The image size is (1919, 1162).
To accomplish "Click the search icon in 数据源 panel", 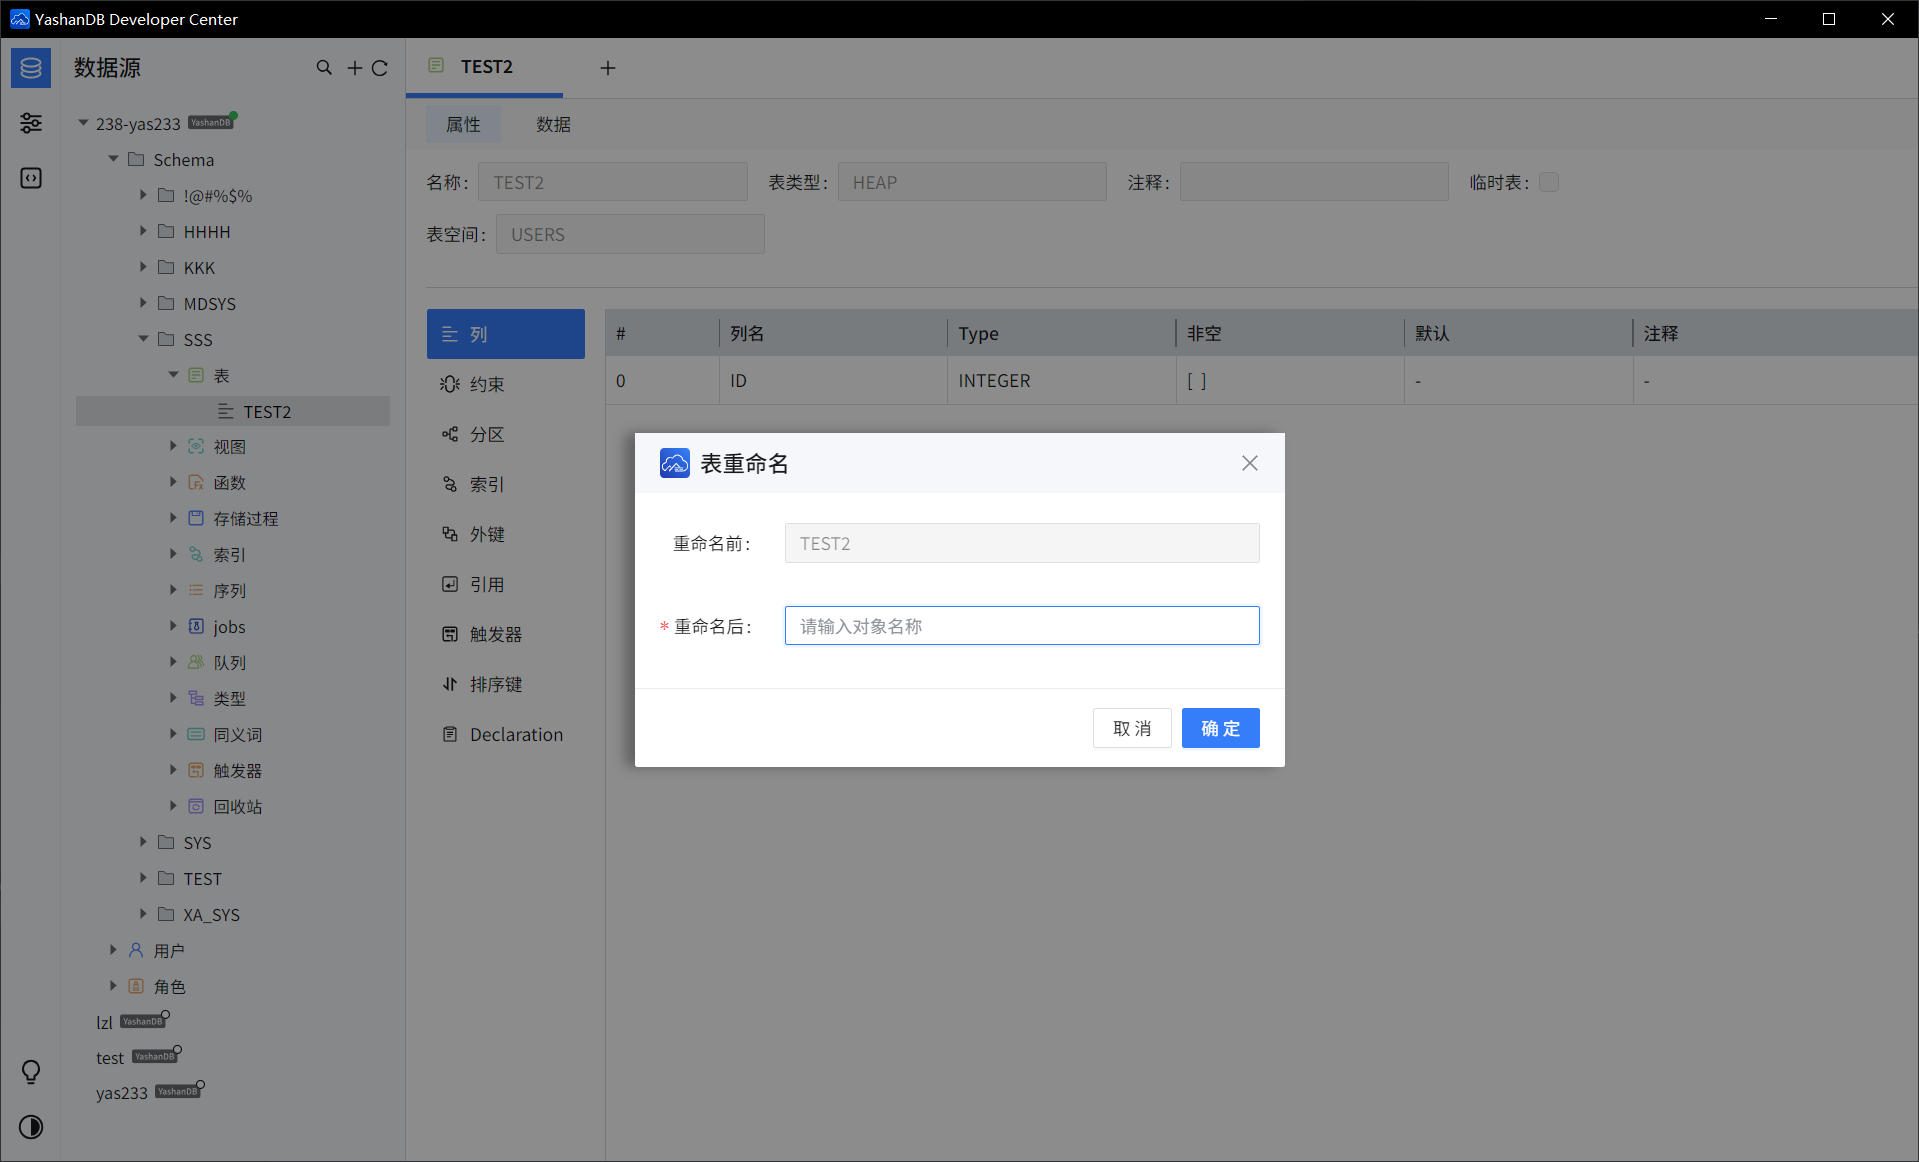I will pos(324,68).
